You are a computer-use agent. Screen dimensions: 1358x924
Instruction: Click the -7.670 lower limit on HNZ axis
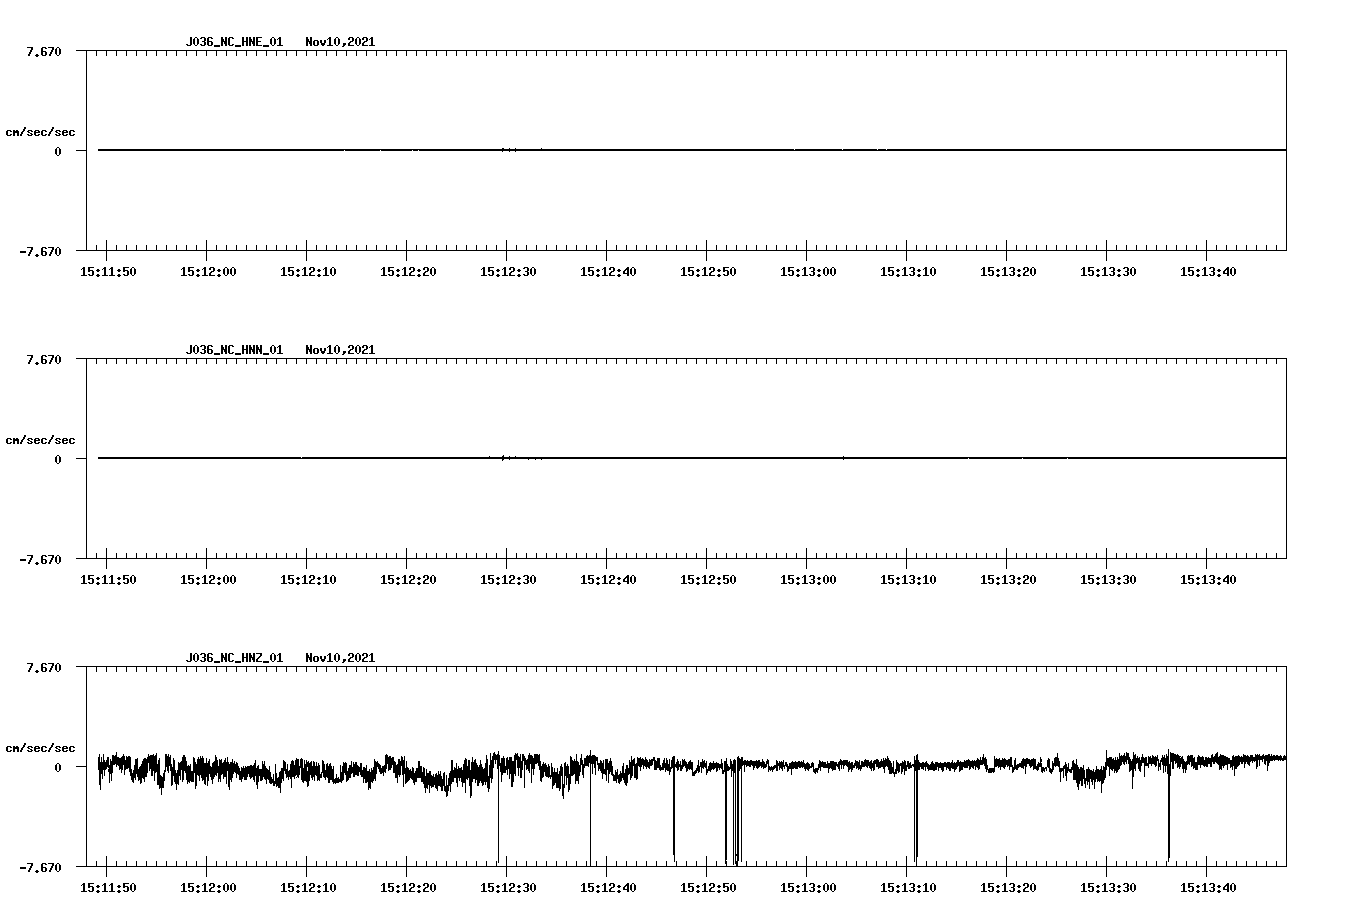pyautogui.click(x=40, y=867)
